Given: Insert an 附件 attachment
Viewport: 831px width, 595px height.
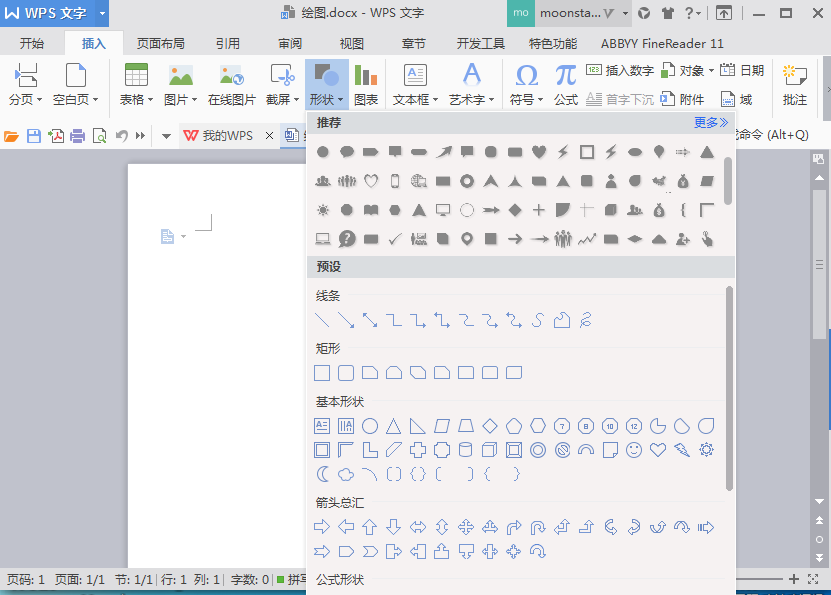Looking at the screenshot, I should point(683,99).
